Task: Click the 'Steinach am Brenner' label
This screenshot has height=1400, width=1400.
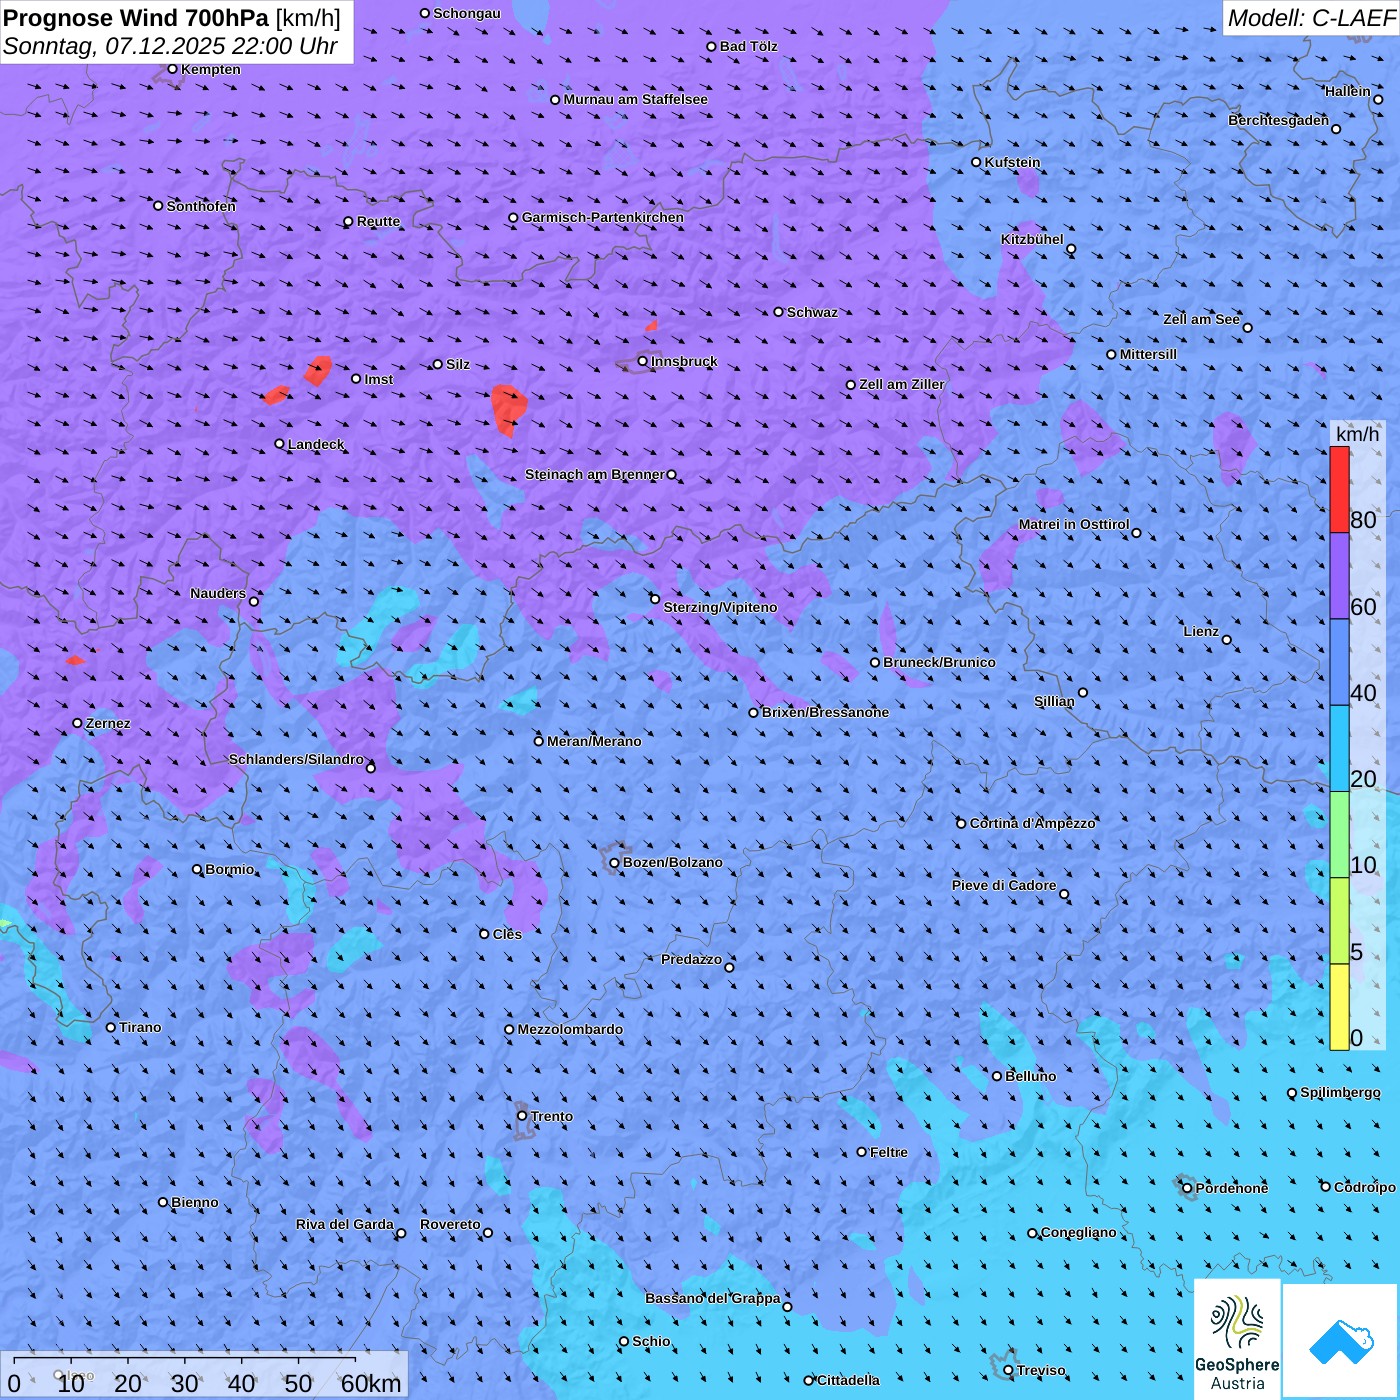Action: [x=595, y=474]
